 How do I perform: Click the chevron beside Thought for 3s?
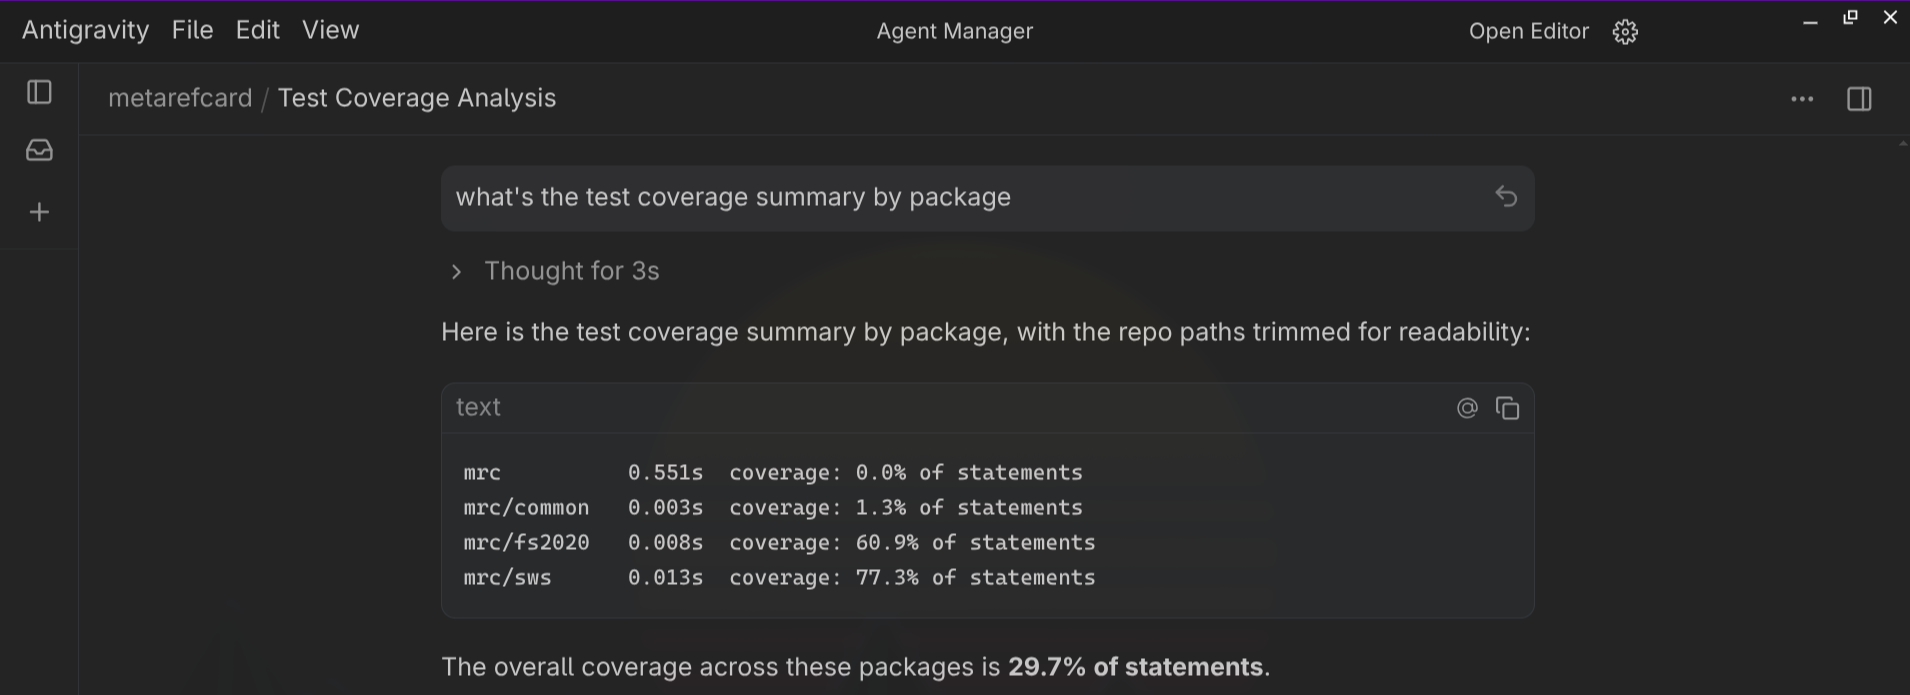pyautogui.click(x=457, y=272)
